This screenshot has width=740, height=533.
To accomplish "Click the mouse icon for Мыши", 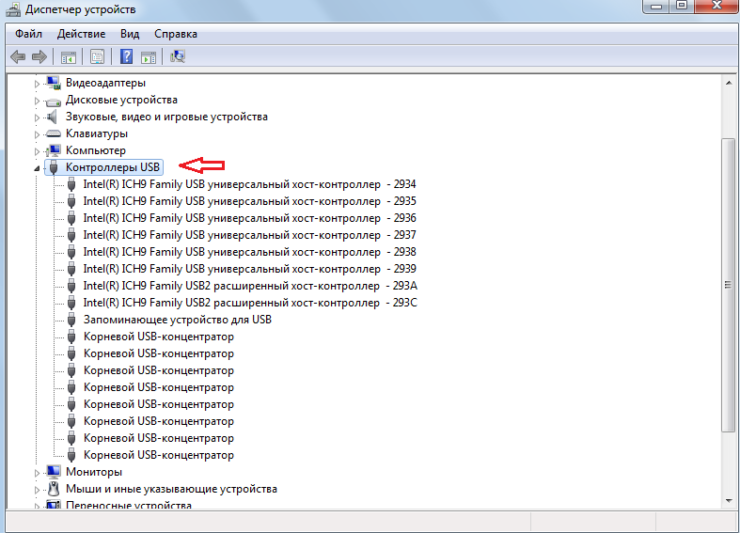I will point(54,489).
